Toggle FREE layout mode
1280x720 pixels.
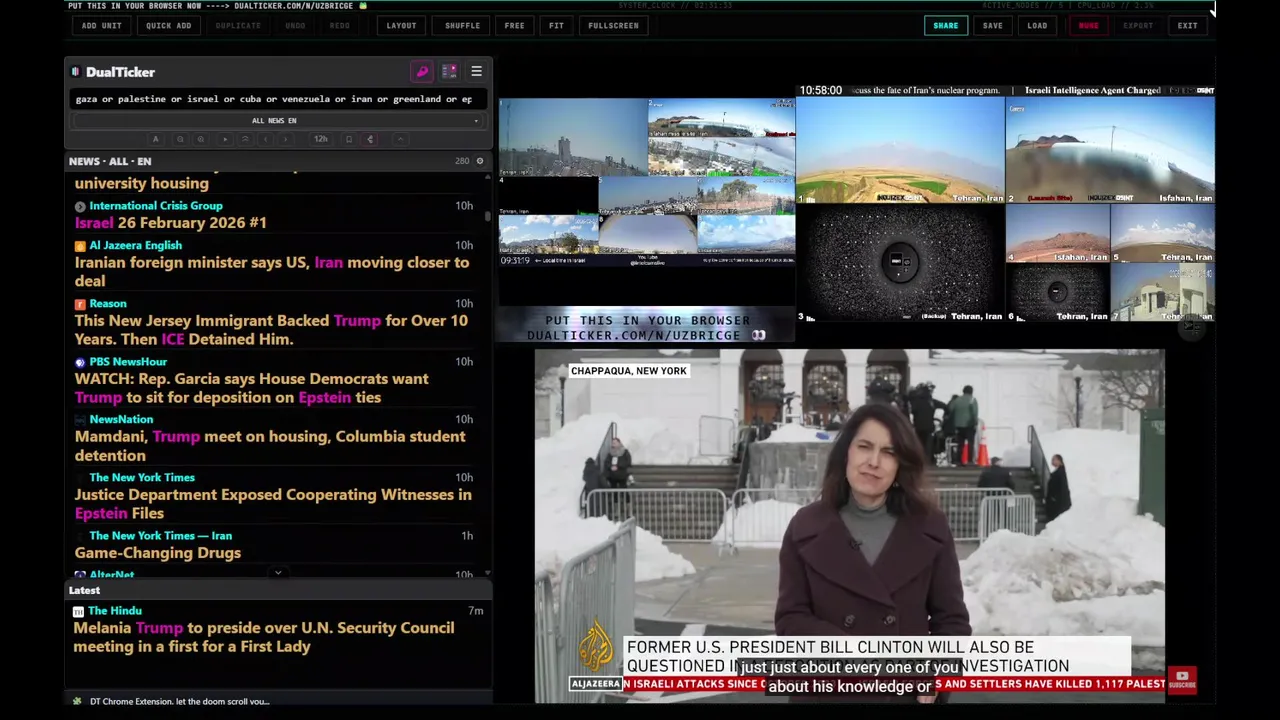pos(514,25)
